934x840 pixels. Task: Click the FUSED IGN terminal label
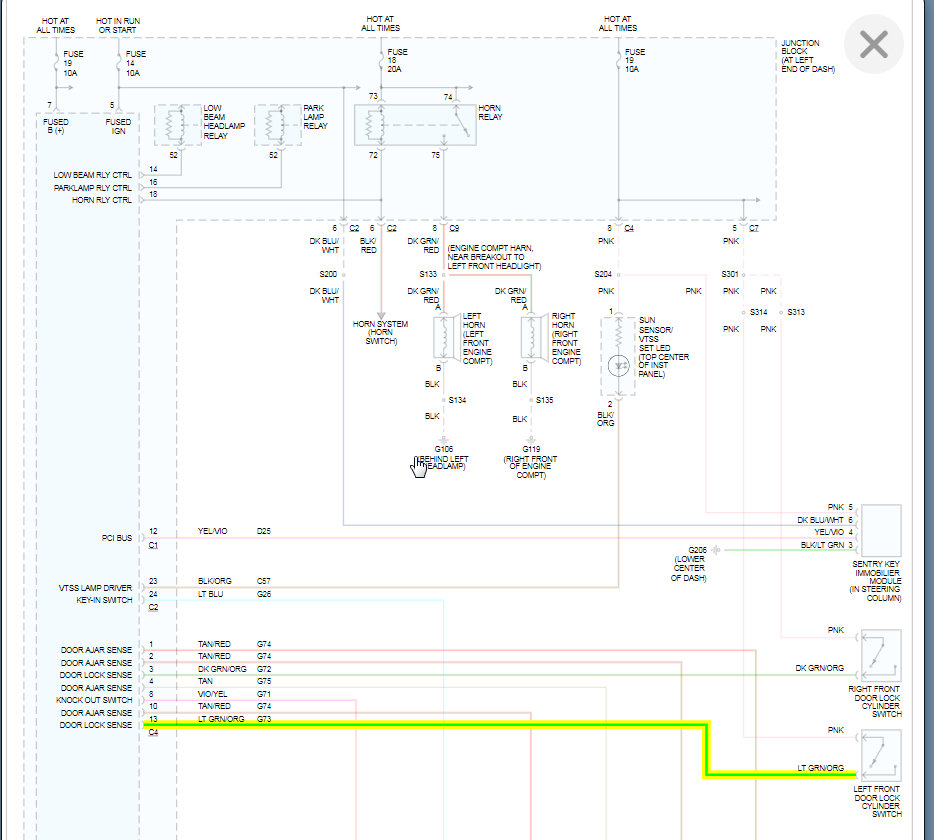(x=118, y=126)
